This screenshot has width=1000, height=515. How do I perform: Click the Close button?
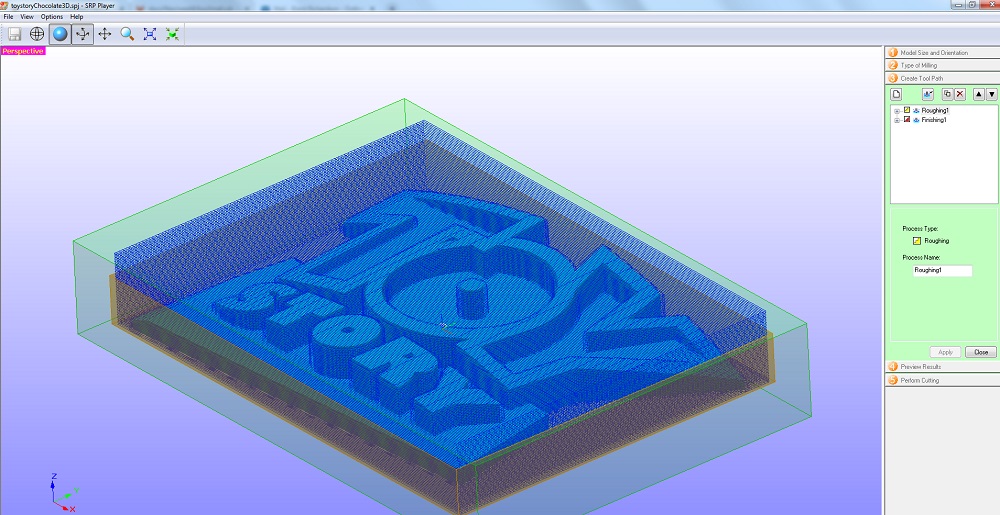coord(981,352)
